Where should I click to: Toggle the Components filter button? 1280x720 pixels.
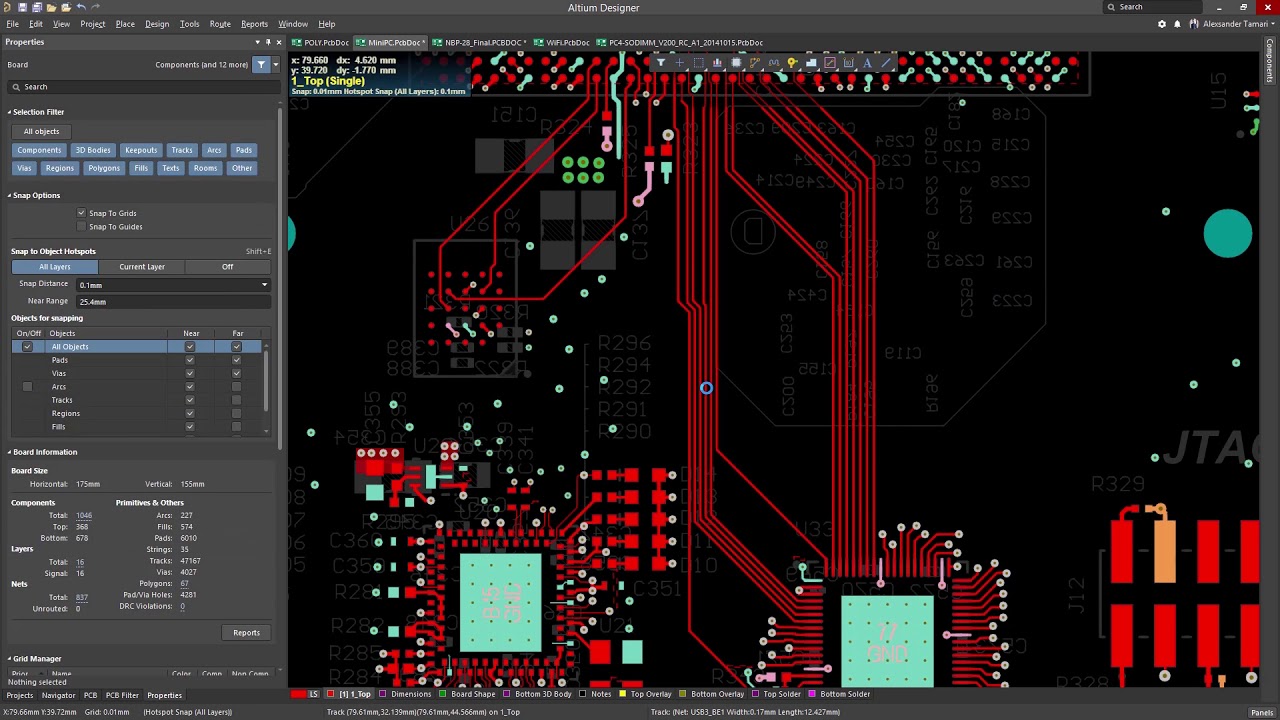tap(39, 150)
